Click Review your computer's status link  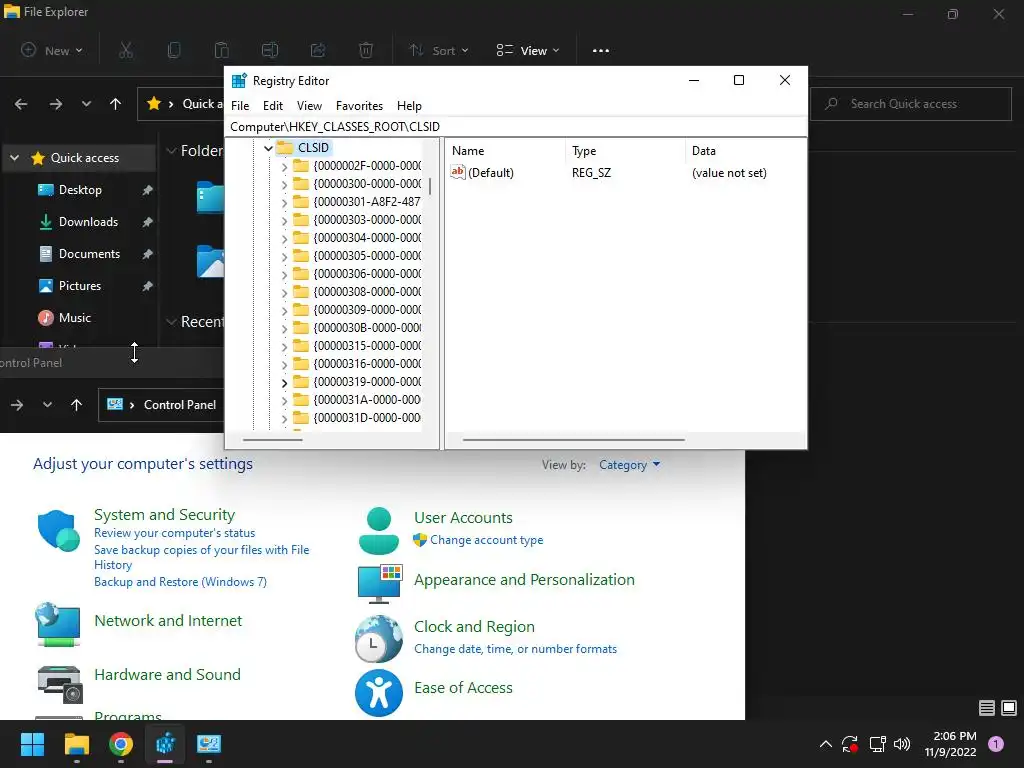coord(174,533)
